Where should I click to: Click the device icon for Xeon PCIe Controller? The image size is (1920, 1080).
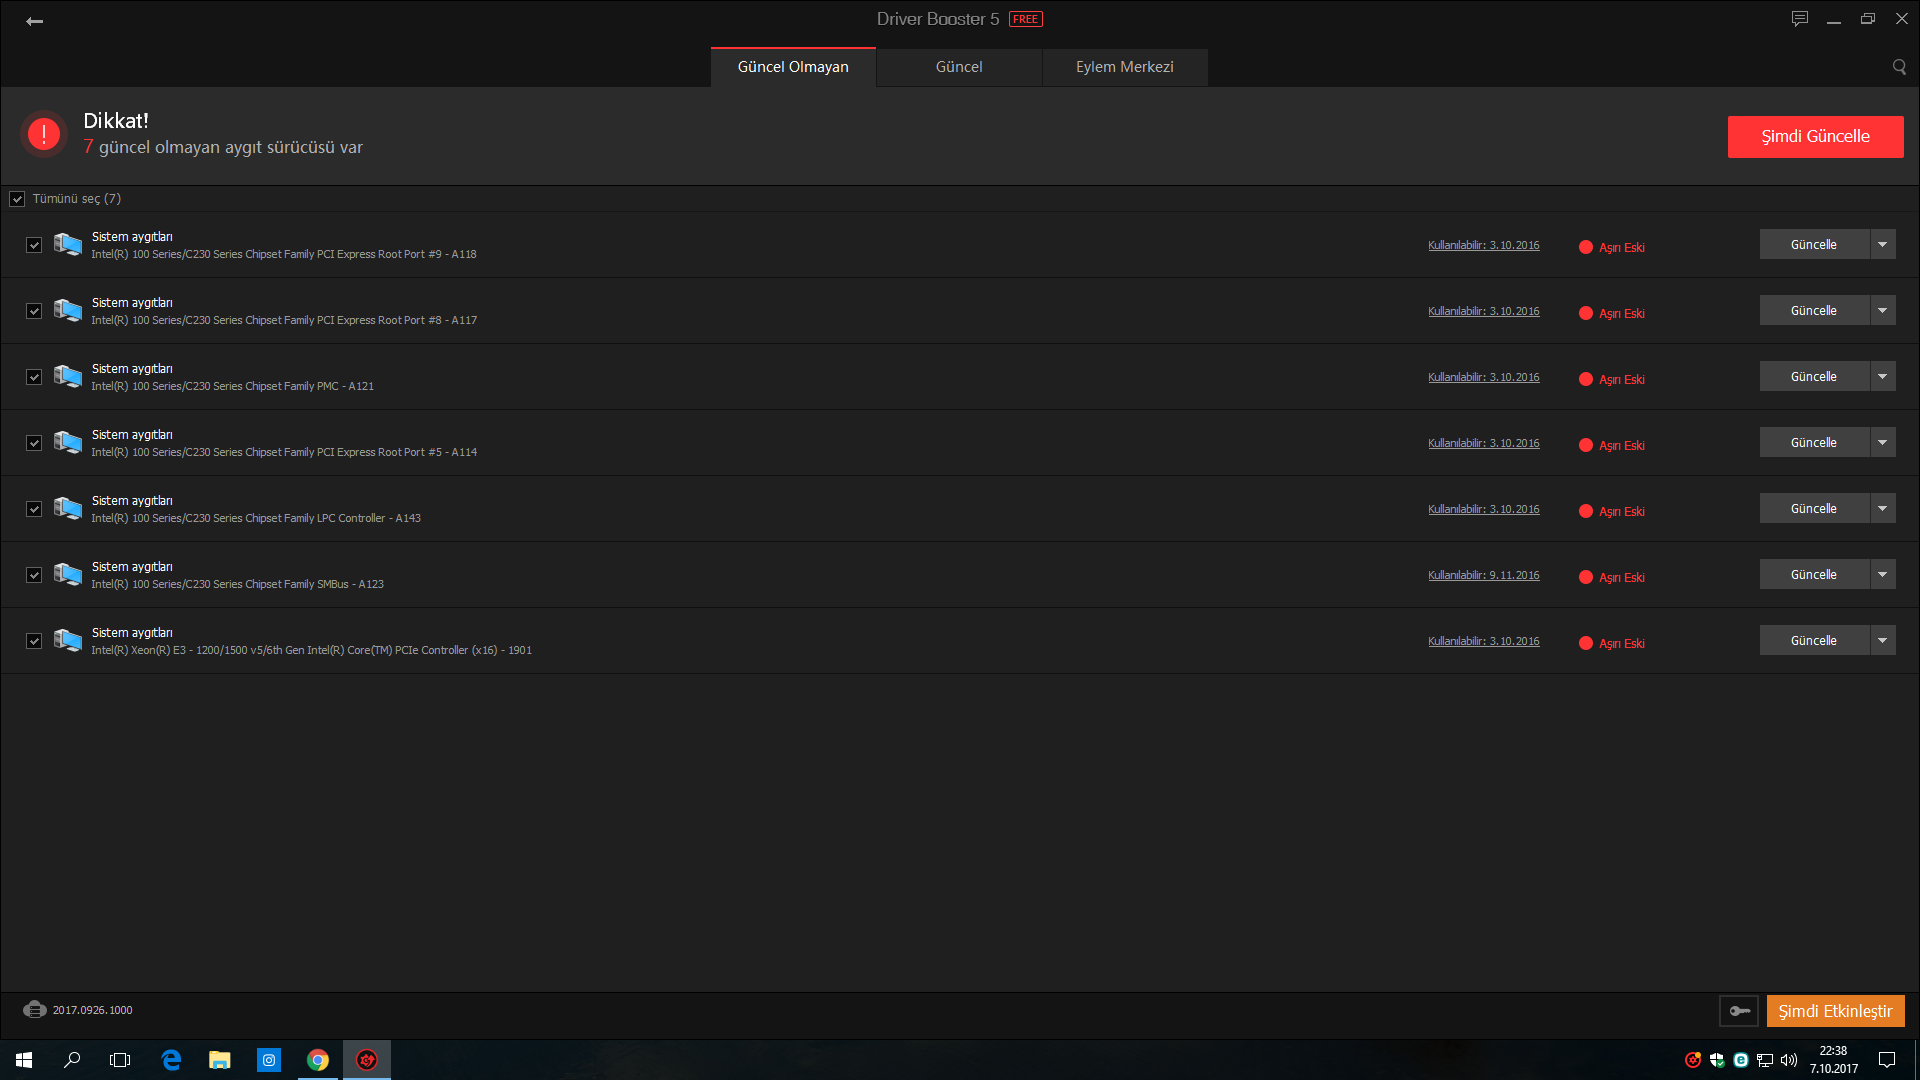(68, 640)
